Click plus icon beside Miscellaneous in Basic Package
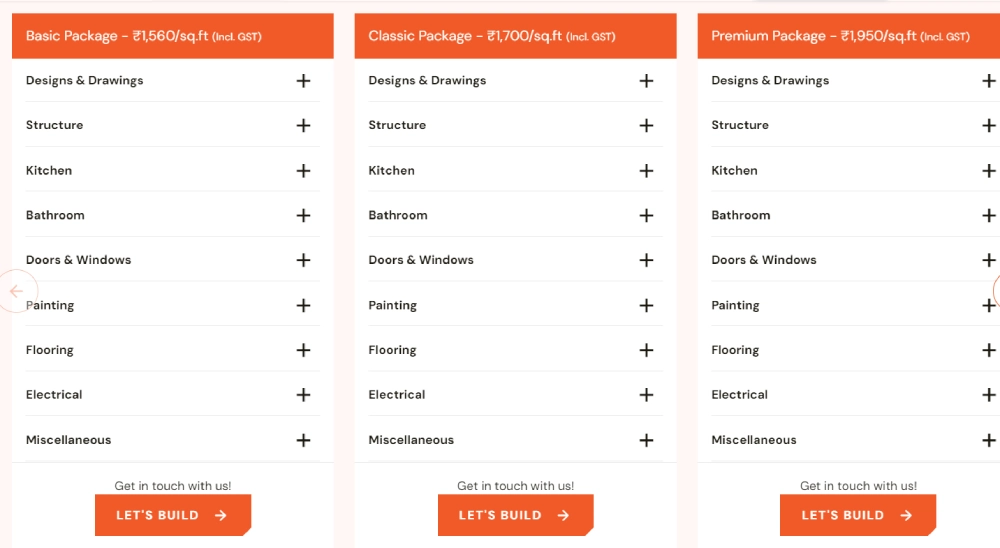The width and height of the screenshot is (1000, 548). click(x=303, y=440)
